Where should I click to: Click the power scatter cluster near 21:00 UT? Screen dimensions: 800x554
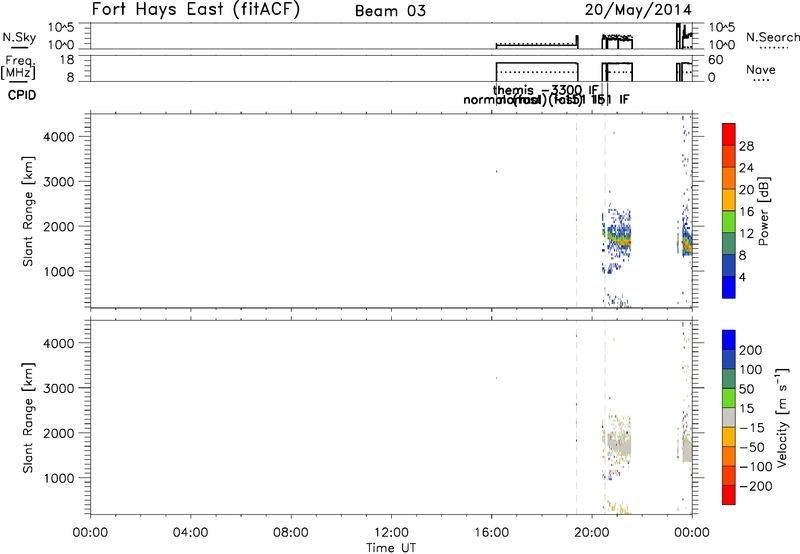pos(617,237)
